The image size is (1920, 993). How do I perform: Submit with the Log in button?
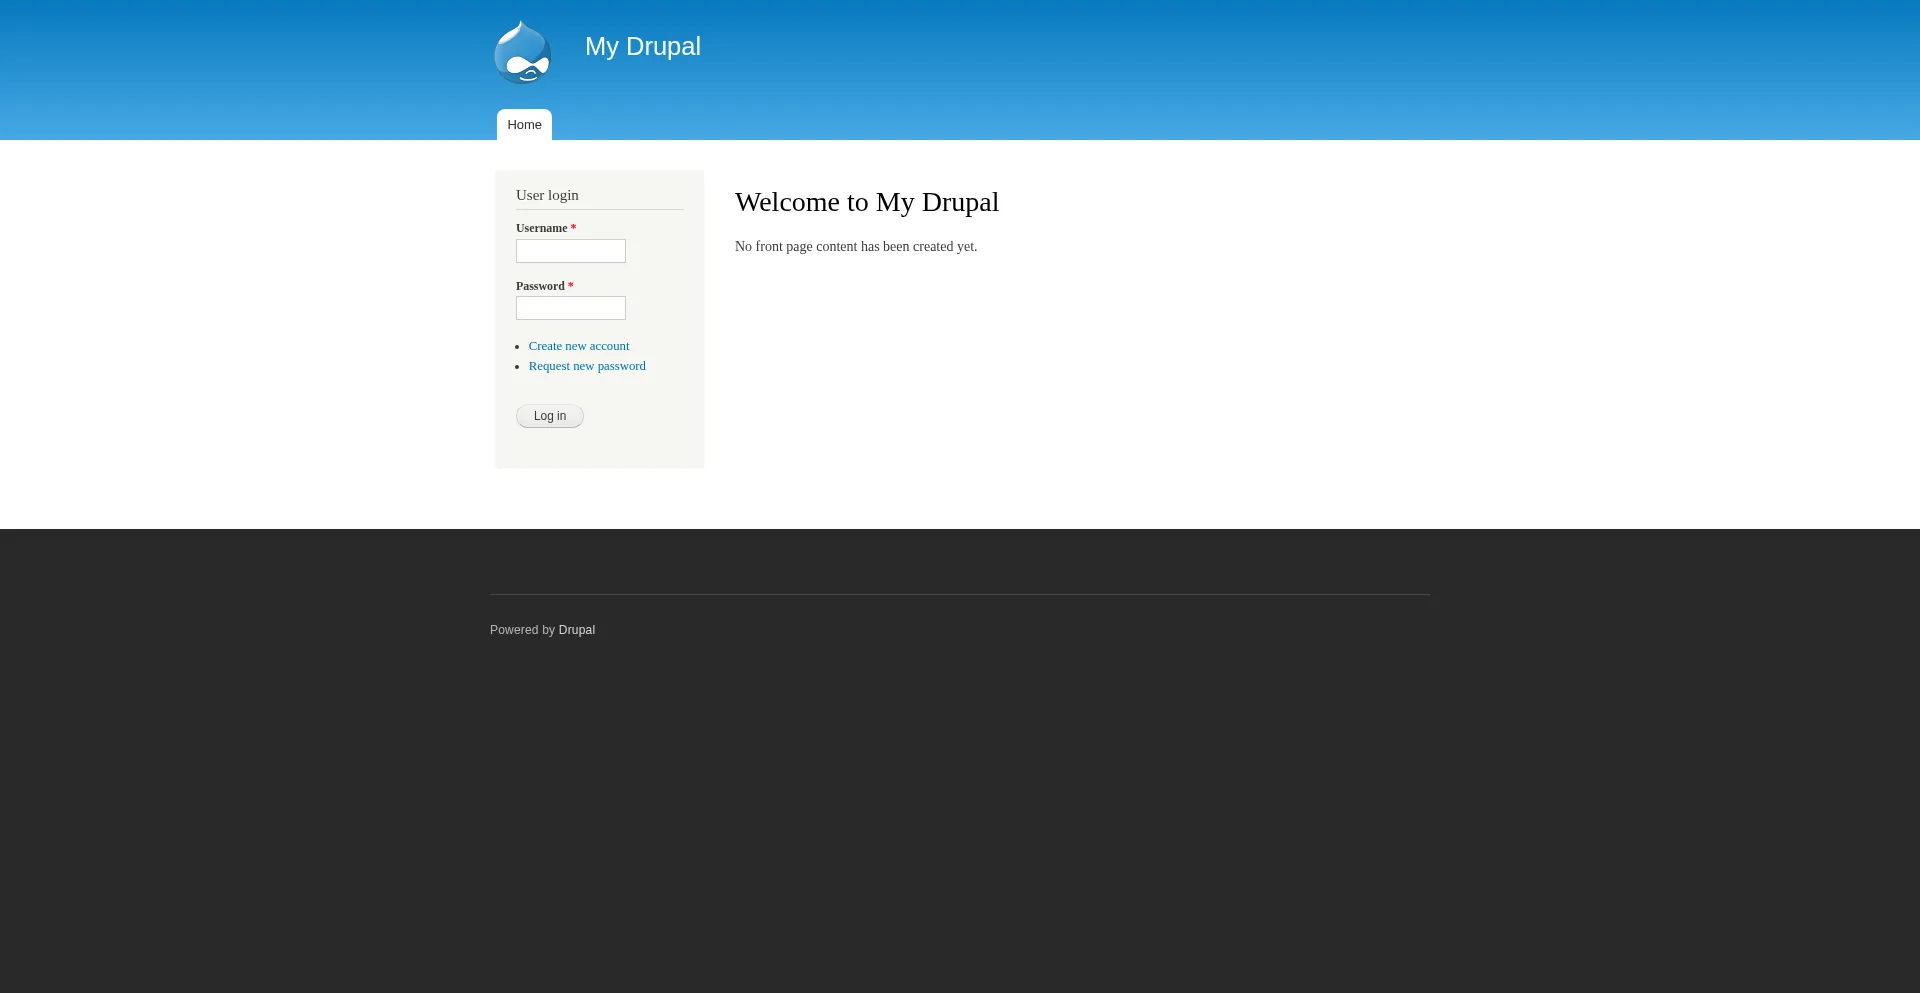550,416
